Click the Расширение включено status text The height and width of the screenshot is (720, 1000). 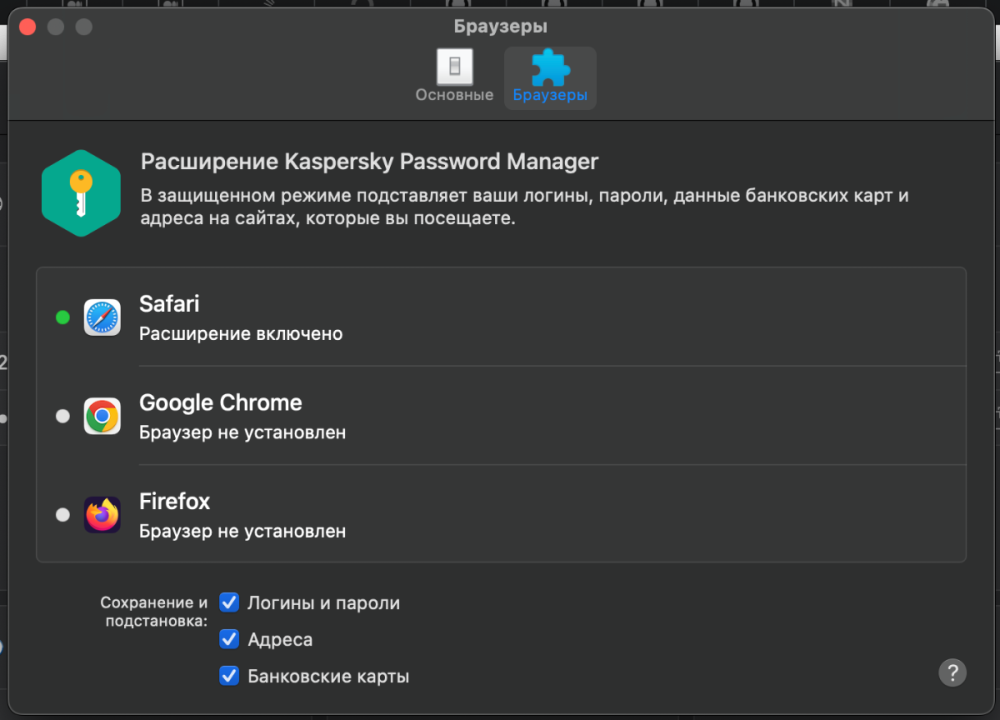coord(241,334)
